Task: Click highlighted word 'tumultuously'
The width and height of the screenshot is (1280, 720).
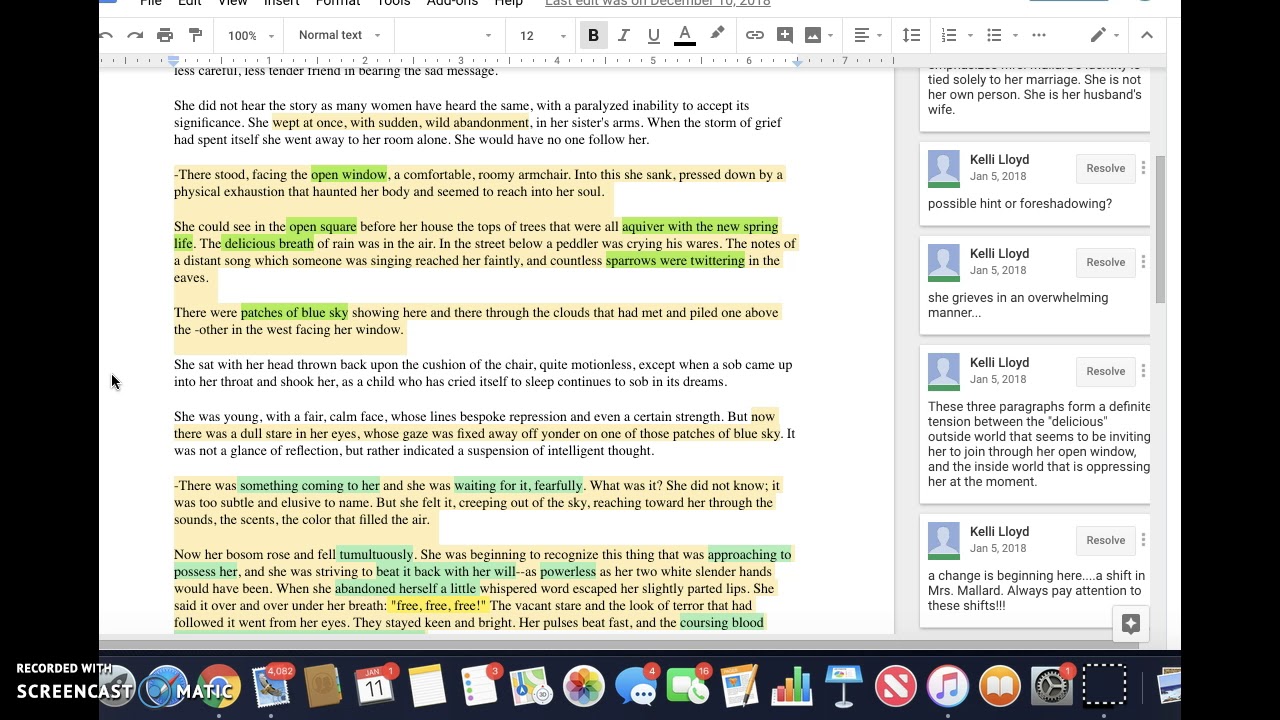Action: (375, 555)
